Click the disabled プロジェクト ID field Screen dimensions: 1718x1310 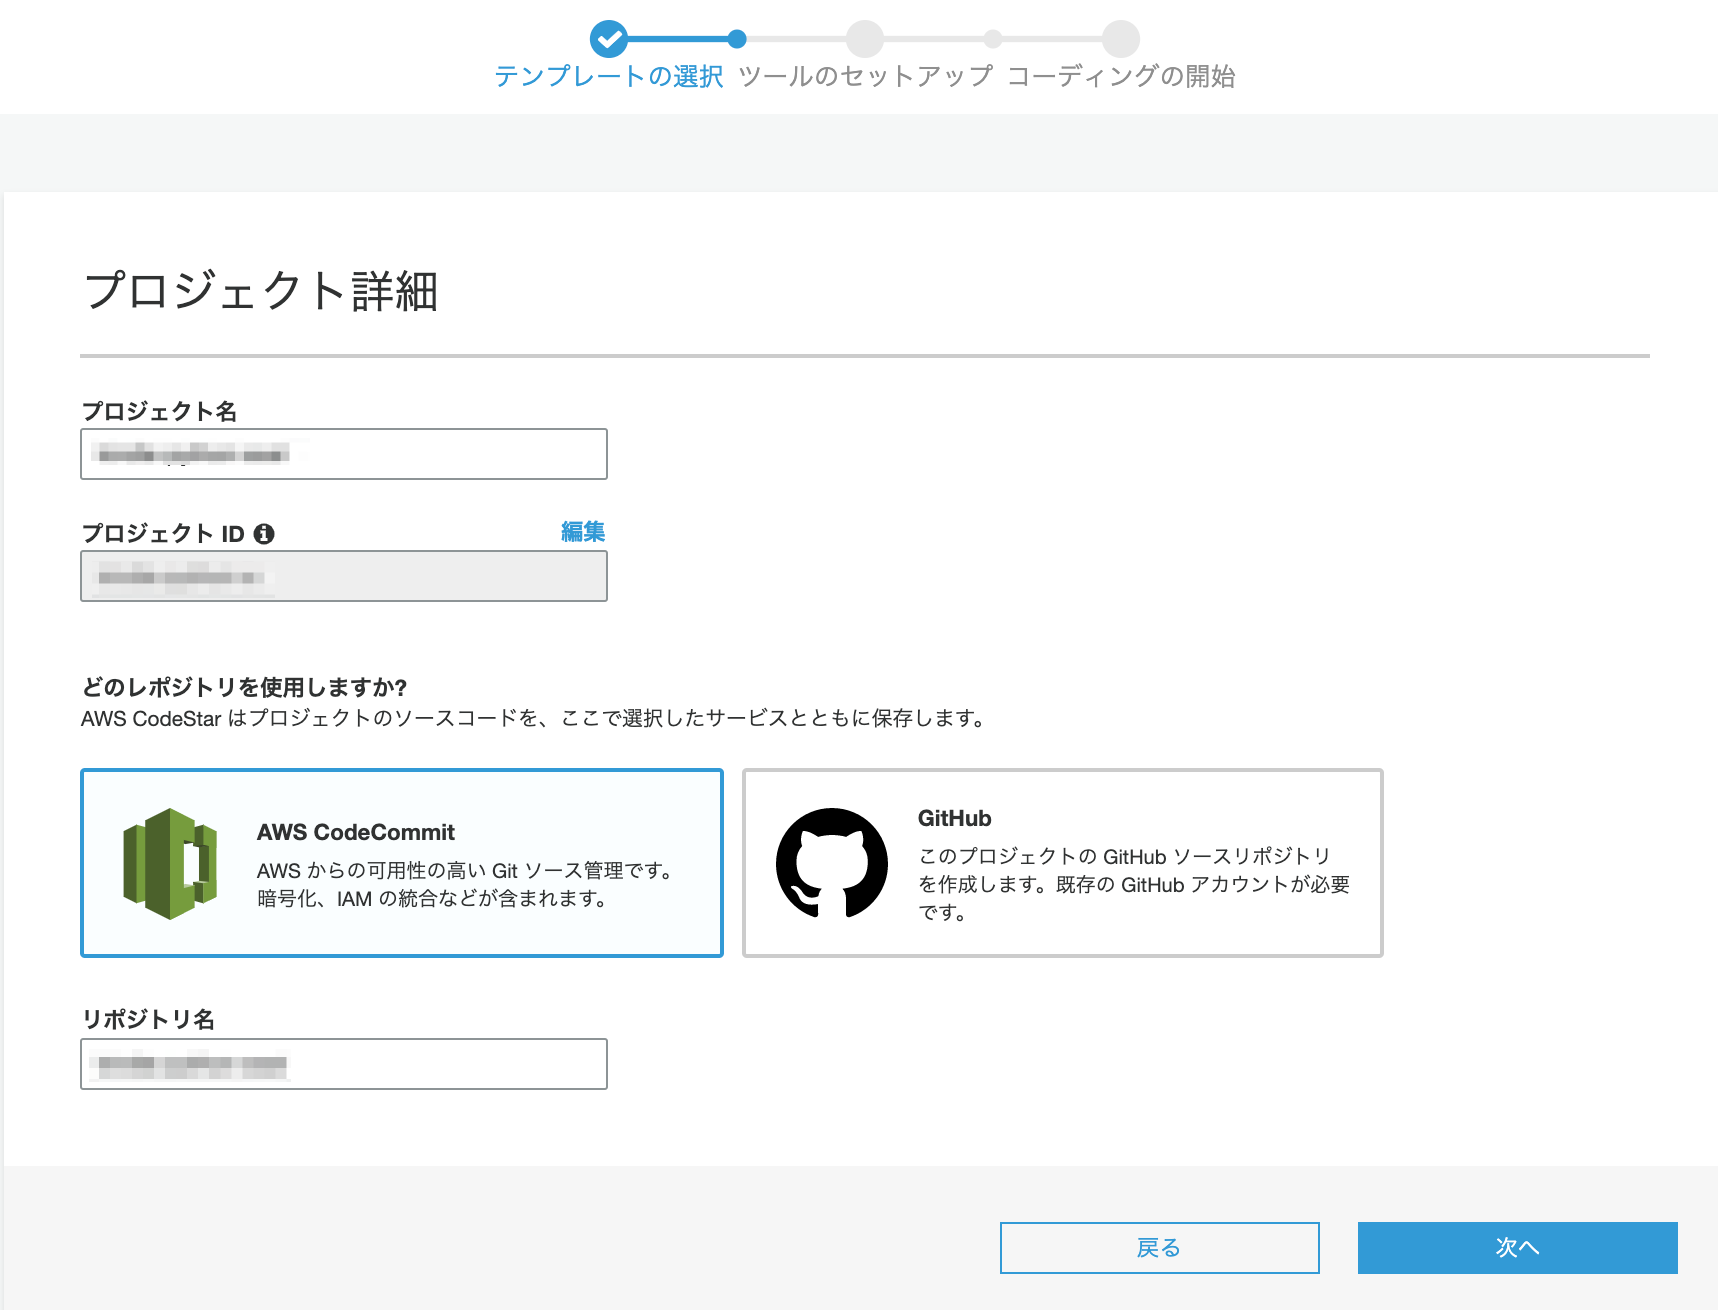(x=344, y=576)
